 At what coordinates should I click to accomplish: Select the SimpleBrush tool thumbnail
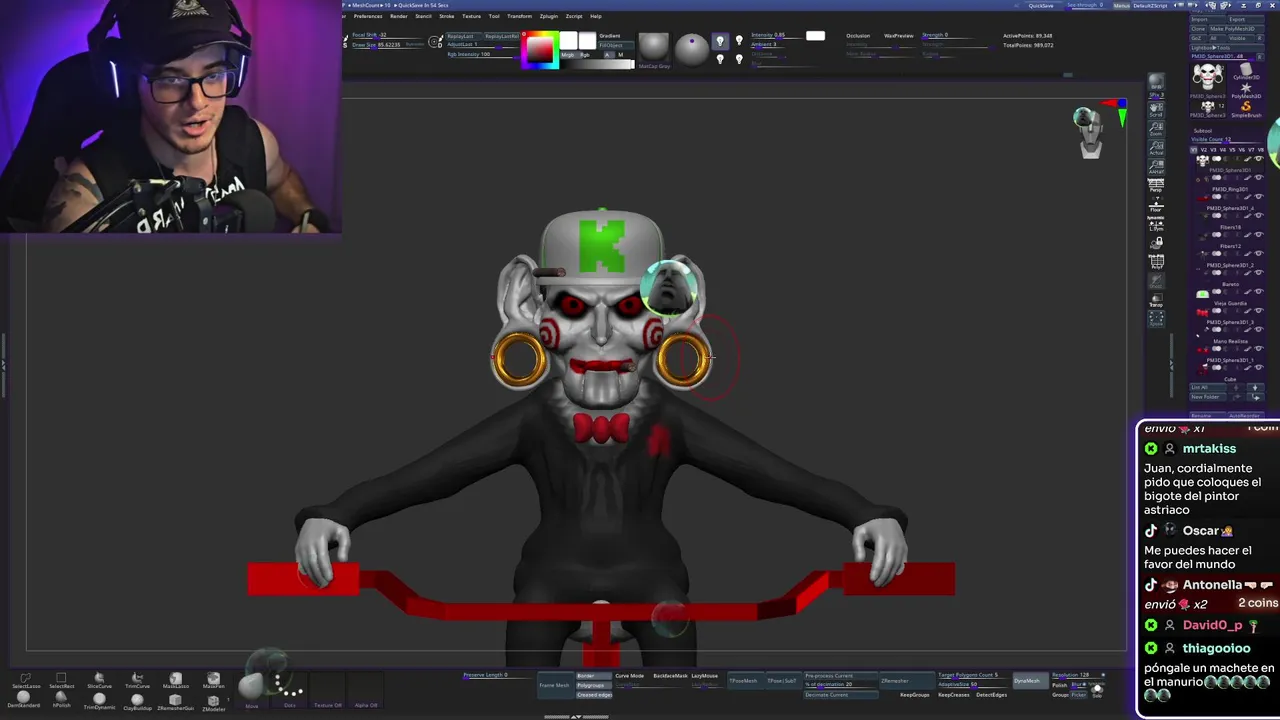click(x=1246, y=108)
